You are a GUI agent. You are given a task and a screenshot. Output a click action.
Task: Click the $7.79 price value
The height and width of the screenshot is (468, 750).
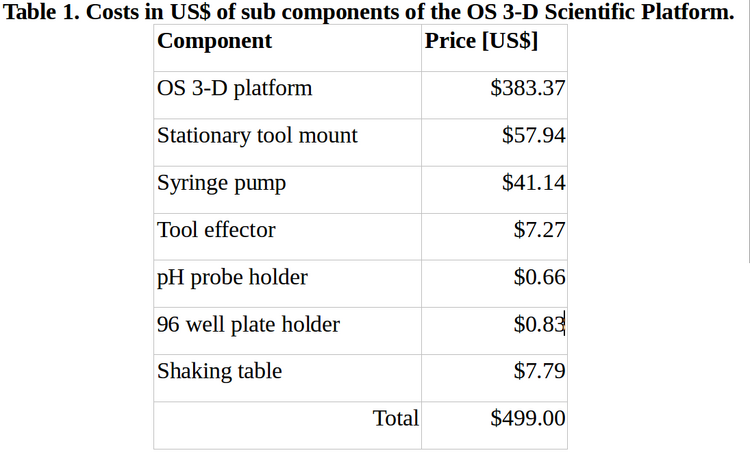(540, 371)
